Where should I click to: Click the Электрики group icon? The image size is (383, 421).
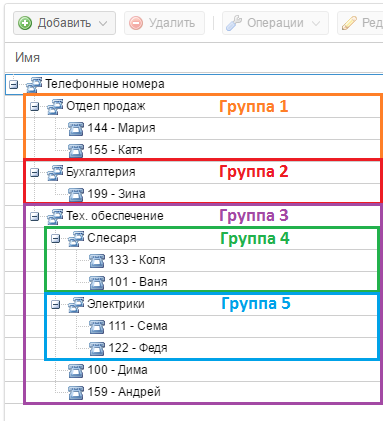[76, 305]
